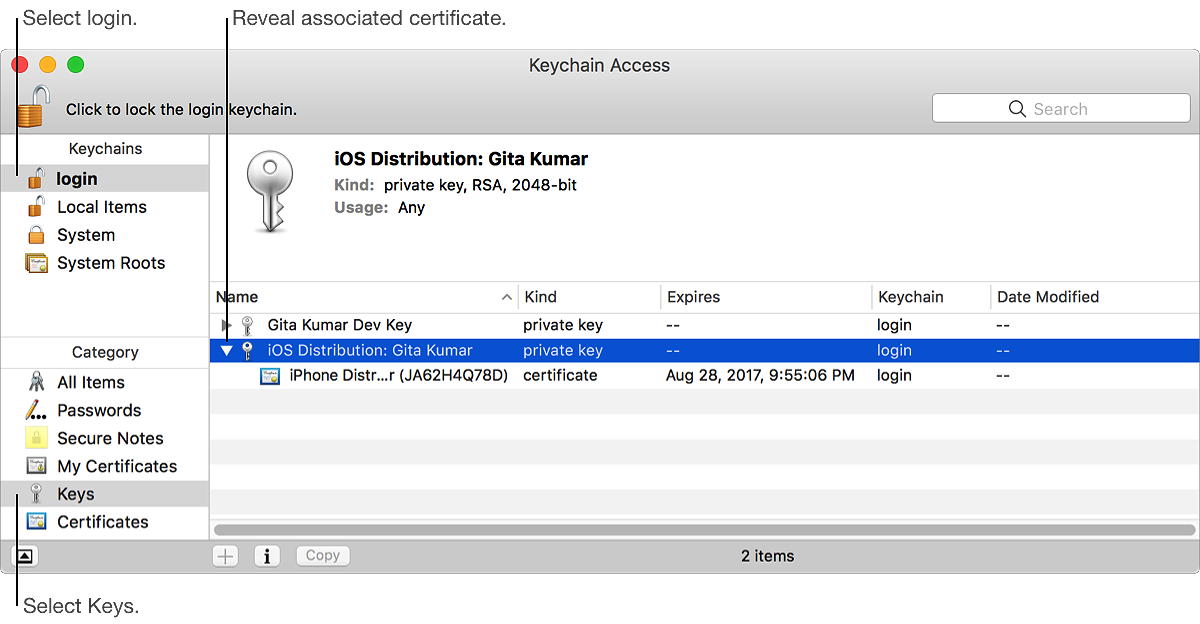Image resolution: width=1200 pixels, height=624 pixels.
Task: Show the Certificates category
Action: pyautogui.click(x=103, y=521)
